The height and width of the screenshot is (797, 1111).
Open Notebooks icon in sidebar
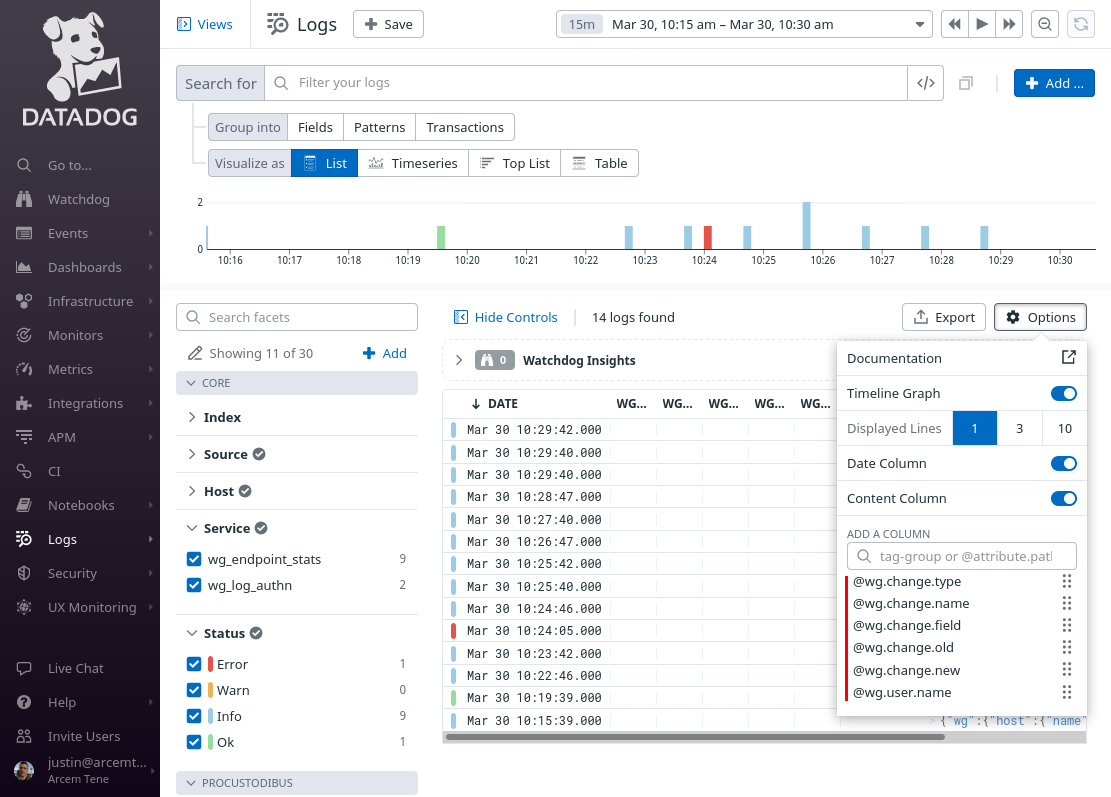24,505
